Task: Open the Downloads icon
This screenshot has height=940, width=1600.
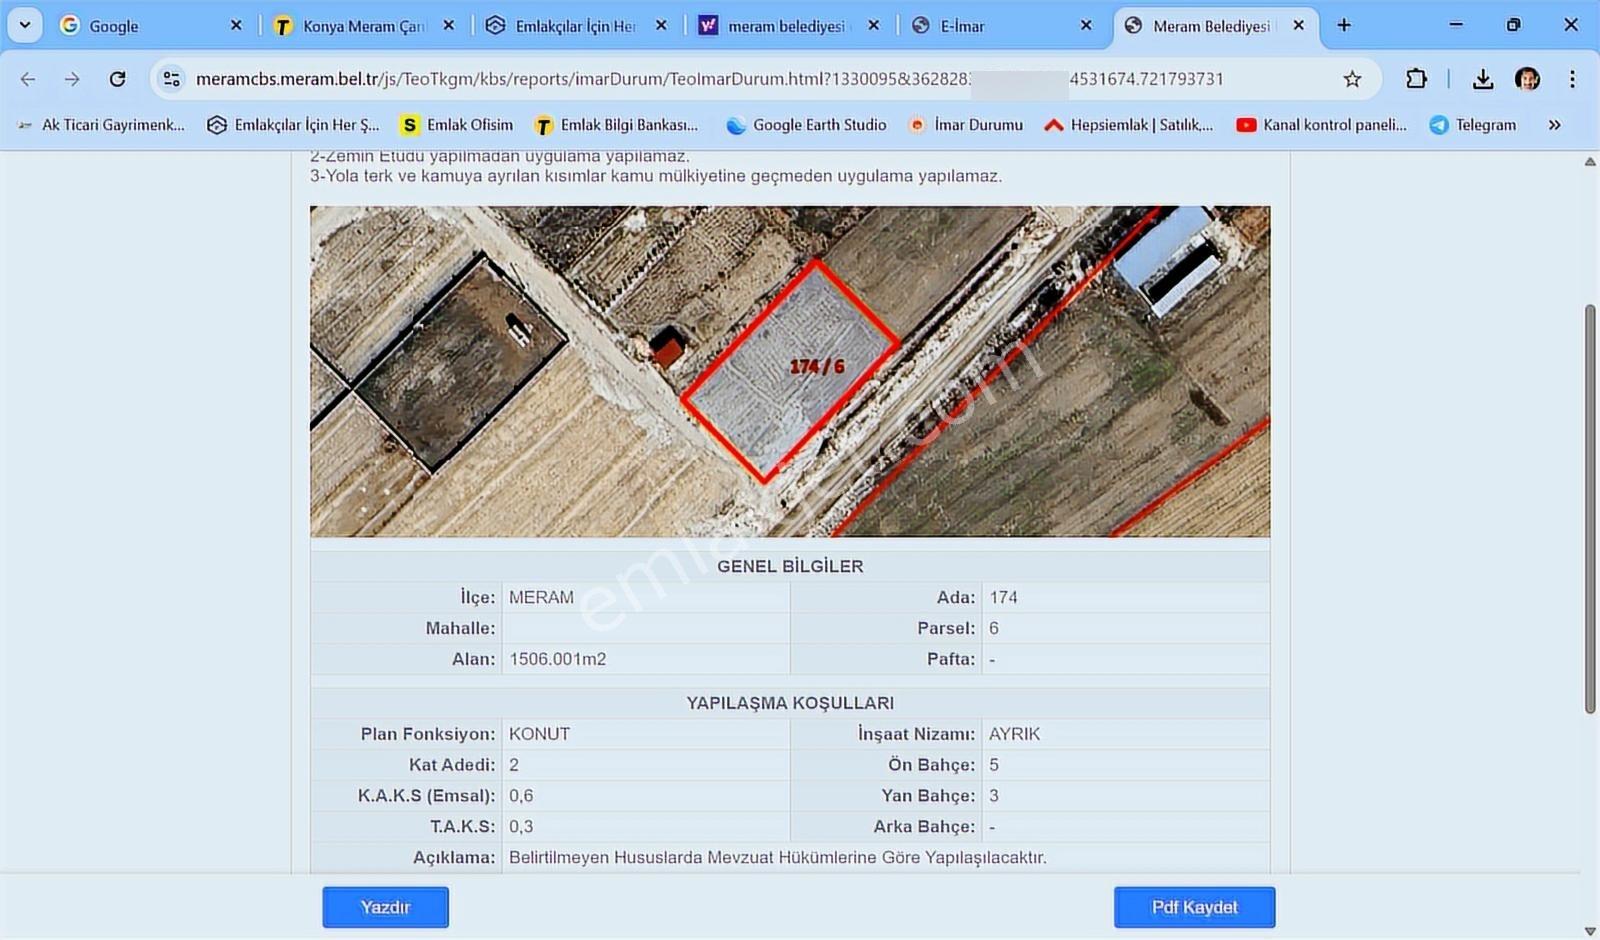Action: [1483, 79]
